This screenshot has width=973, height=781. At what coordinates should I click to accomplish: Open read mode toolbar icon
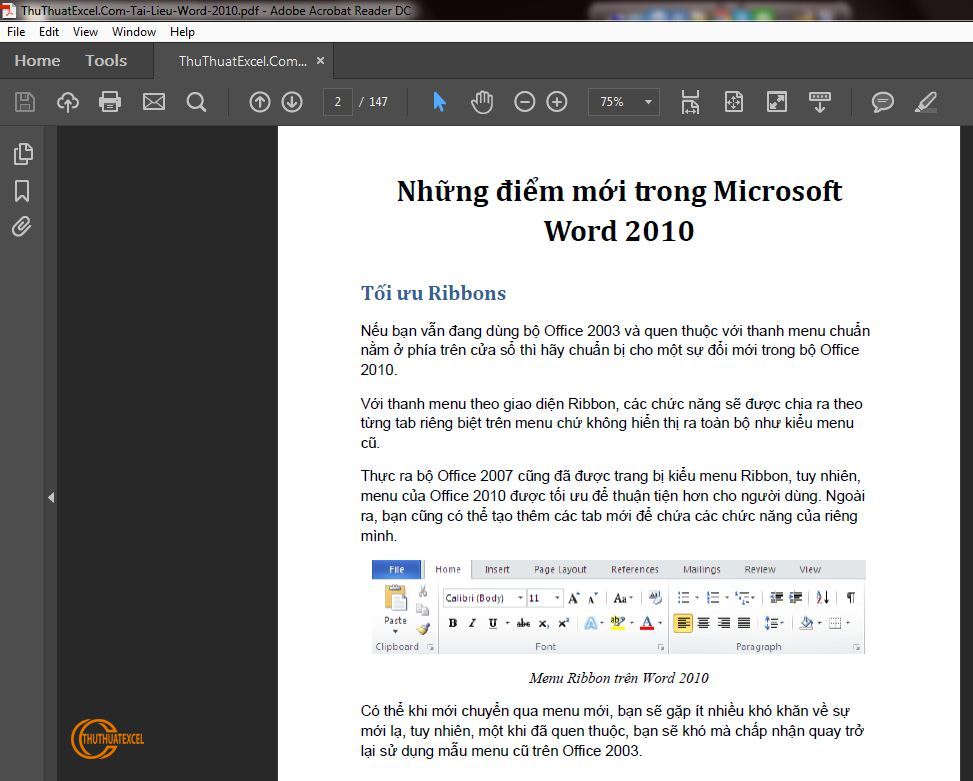[x=820, y=102]
